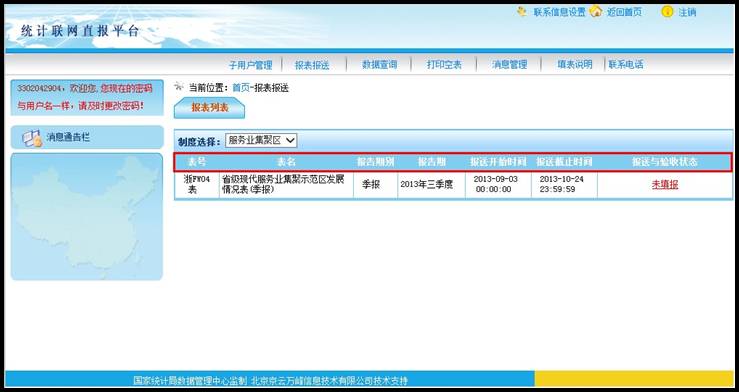Click the 消息通告栏 panel icon

pos(32,138)
